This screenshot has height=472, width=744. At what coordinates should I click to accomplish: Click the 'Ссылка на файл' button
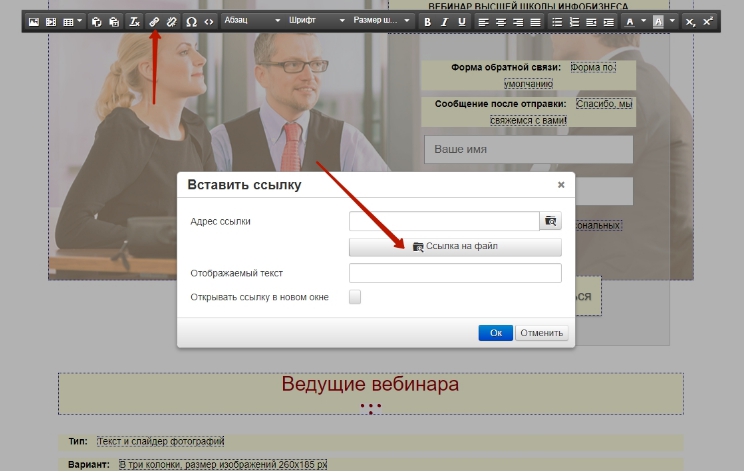point(455,246)
